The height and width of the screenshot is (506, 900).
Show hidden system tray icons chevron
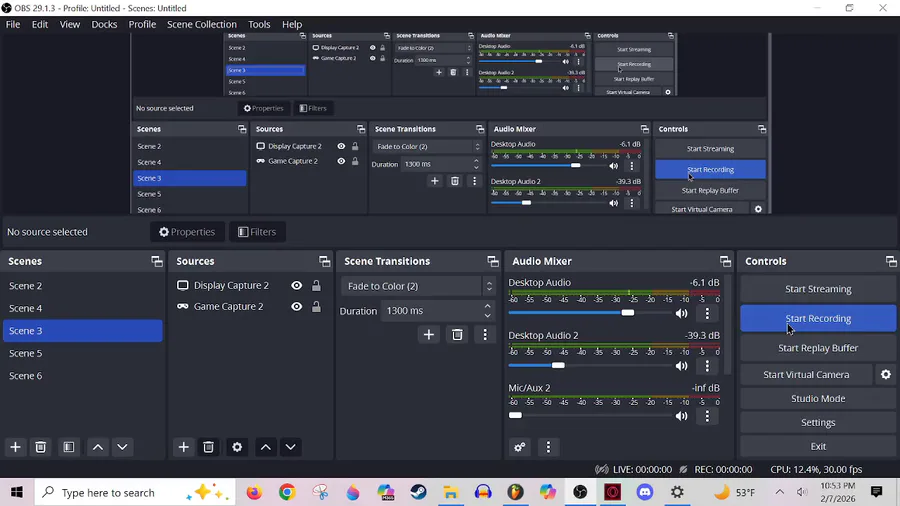coord(779,492)
